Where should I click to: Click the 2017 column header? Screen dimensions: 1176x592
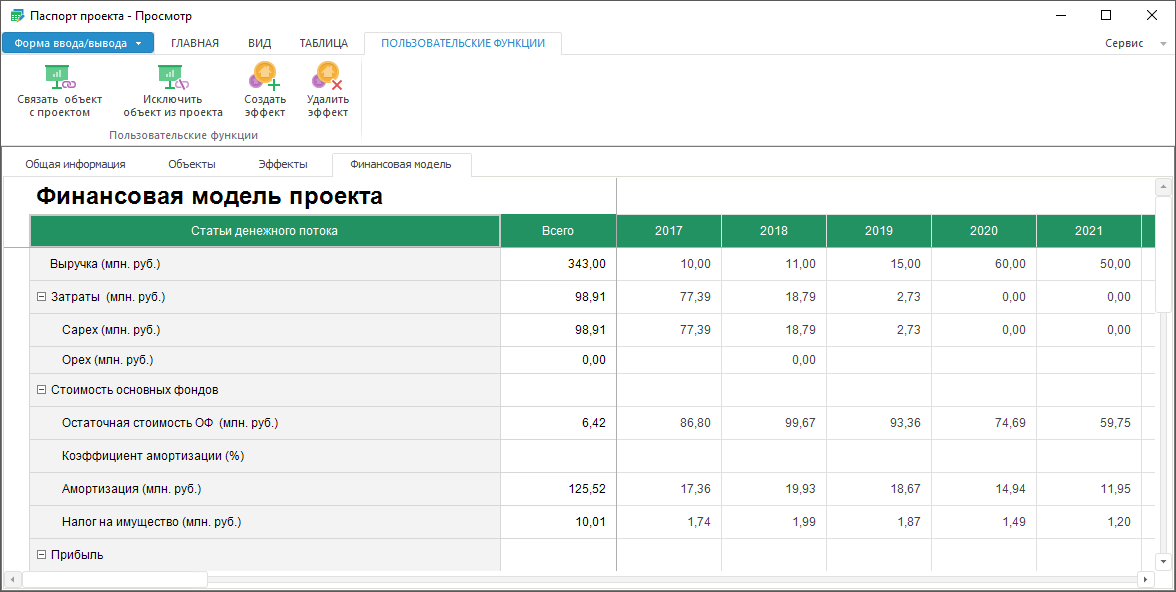(x=669, y=231)
